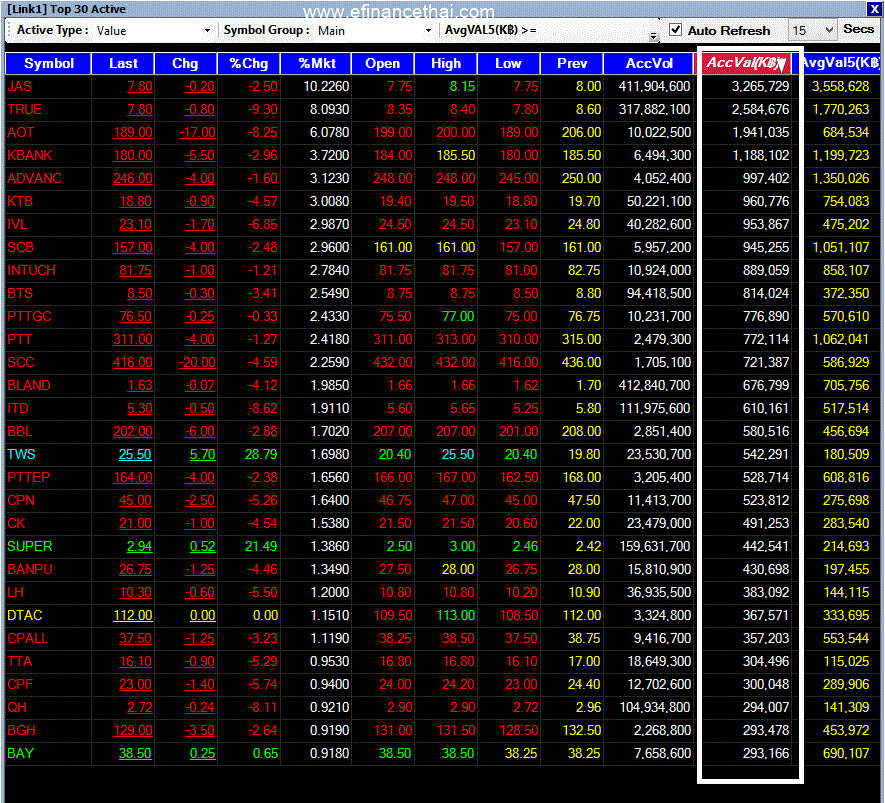Select the TTA symbol
Viewport: 885px width, 803px height.
(x=20, y=661)
